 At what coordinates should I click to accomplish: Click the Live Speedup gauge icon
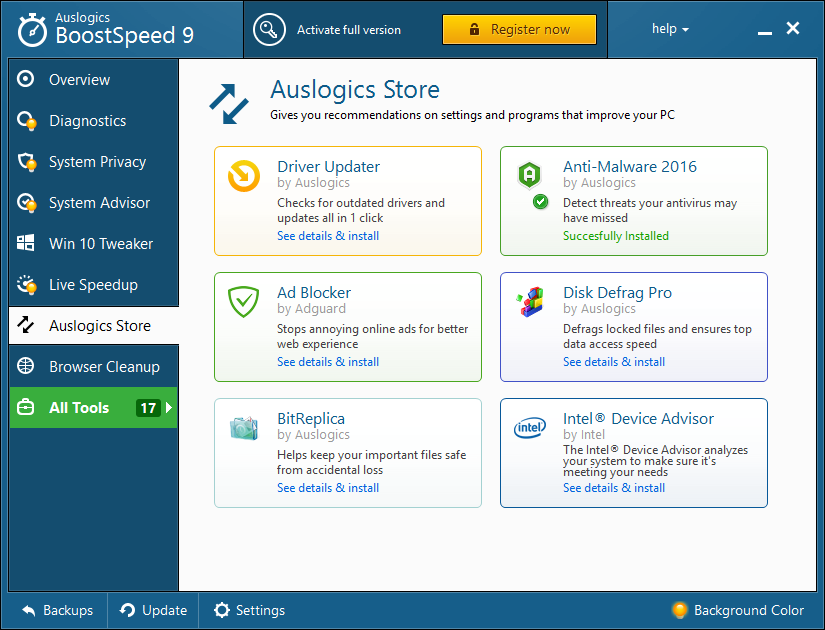[x=26, y=284]
